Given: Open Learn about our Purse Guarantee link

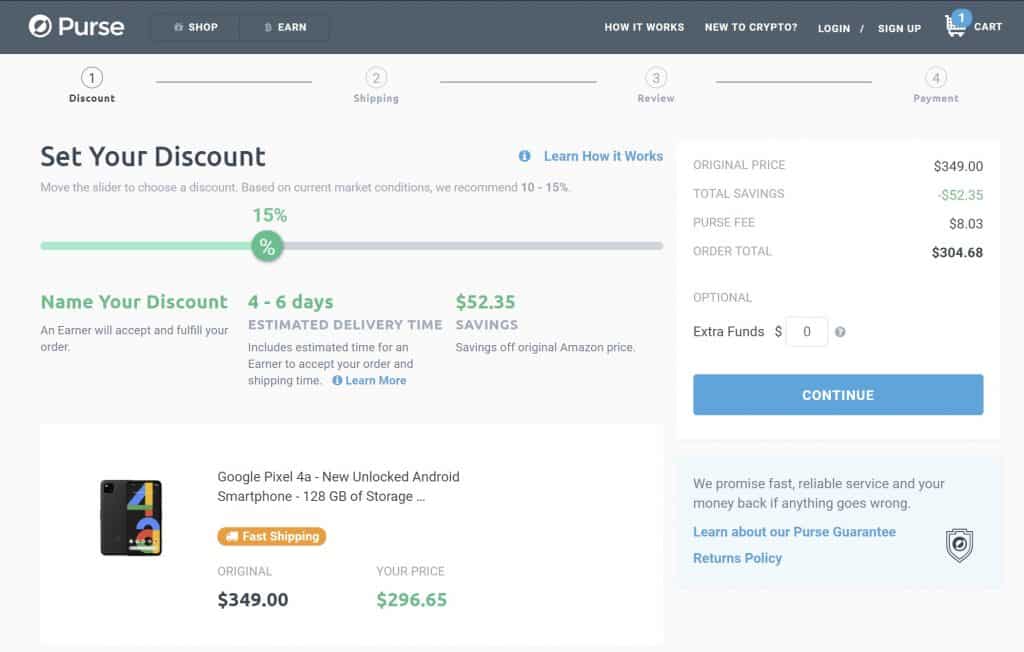Looking at the screenshot, I should 794,532.
